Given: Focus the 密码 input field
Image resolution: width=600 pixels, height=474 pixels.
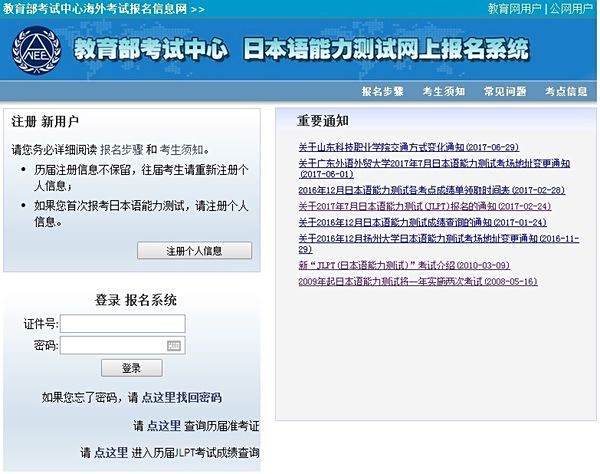Looking at the screenshot, I should 123,345.
